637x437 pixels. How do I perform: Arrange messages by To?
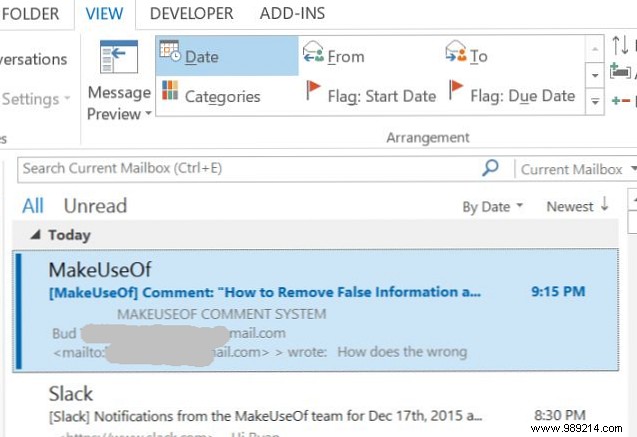[466, 56]
